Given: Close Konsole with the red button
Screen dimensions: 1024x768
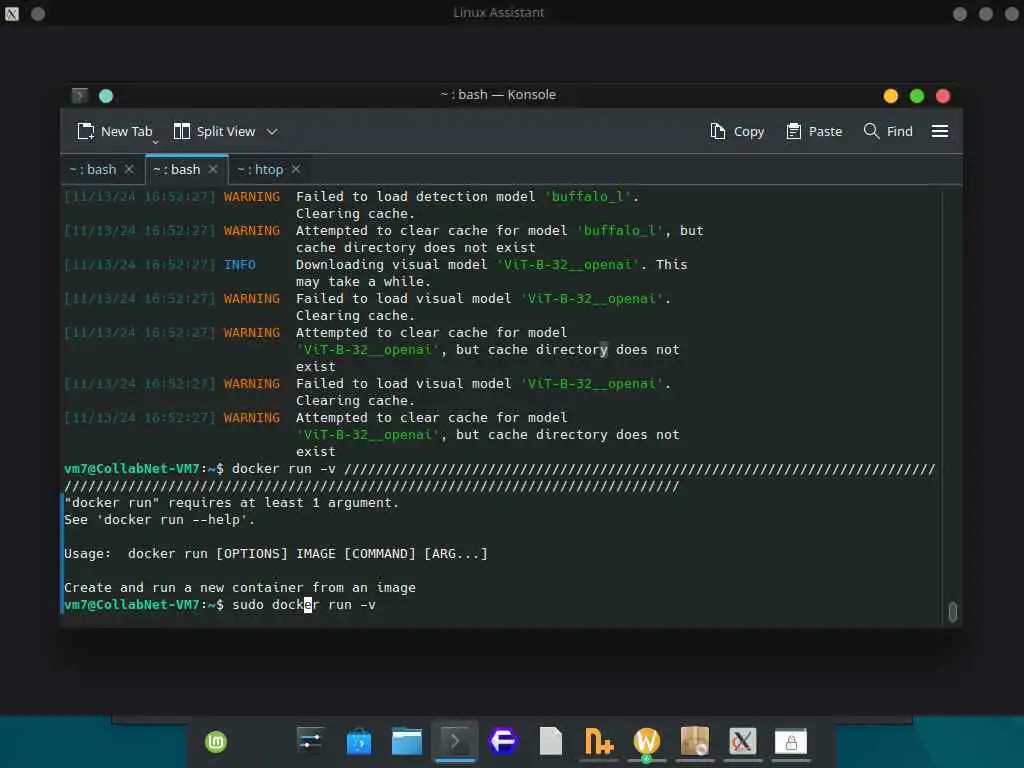Looking at the screenshot, I should (x=943, y=96).
